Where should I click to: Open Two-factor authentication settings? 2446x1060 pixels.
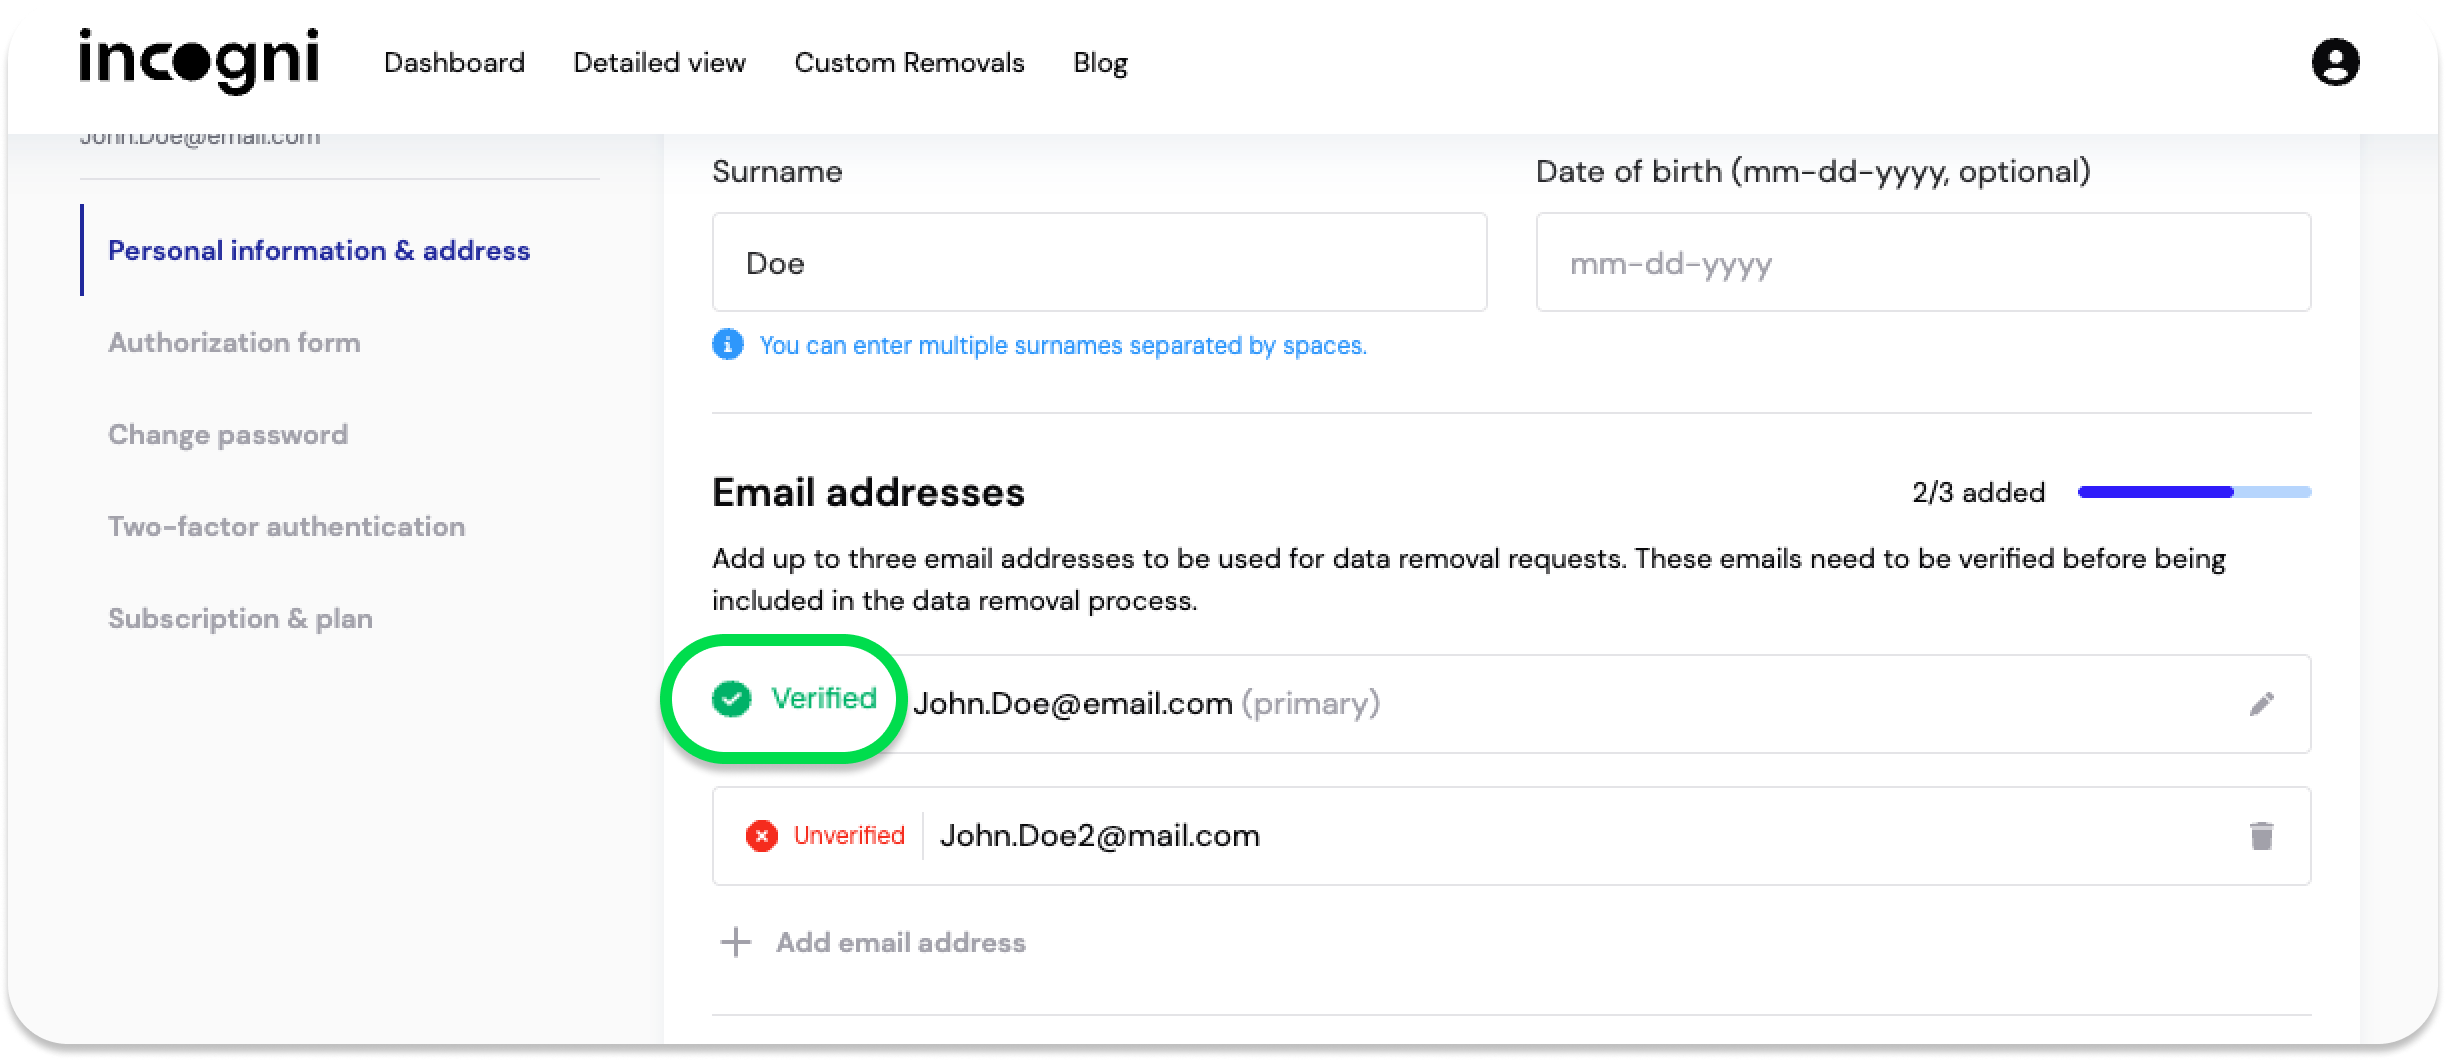pyautogui.click(x=286, y=526)
